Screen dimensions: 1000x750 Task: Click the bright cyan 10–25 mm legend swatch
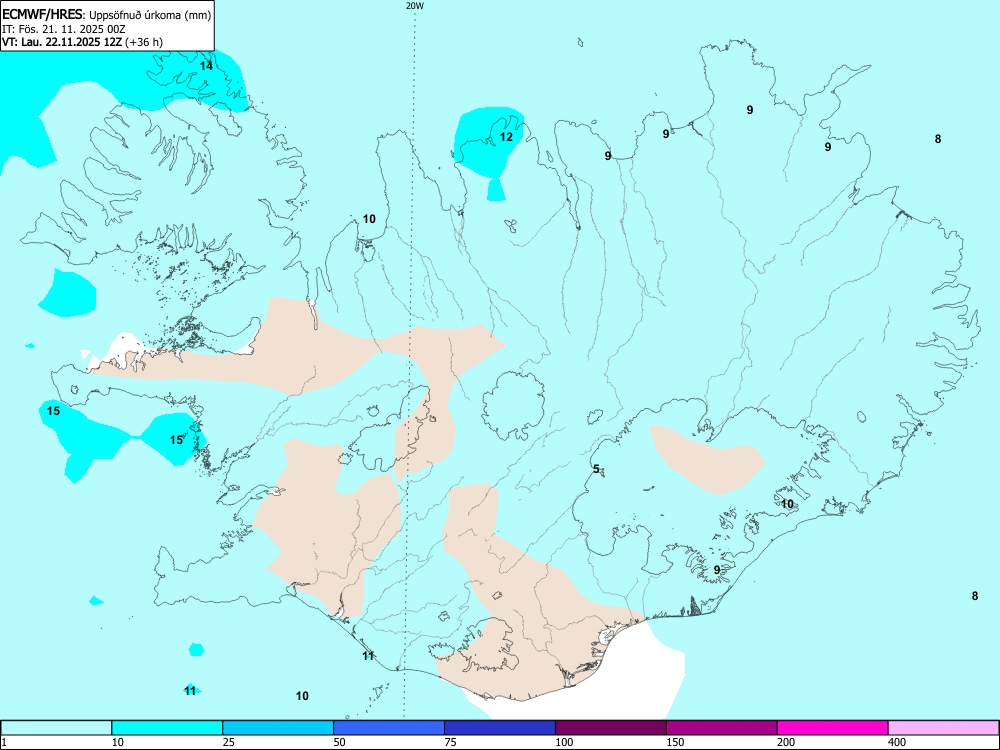pos(167,728)
